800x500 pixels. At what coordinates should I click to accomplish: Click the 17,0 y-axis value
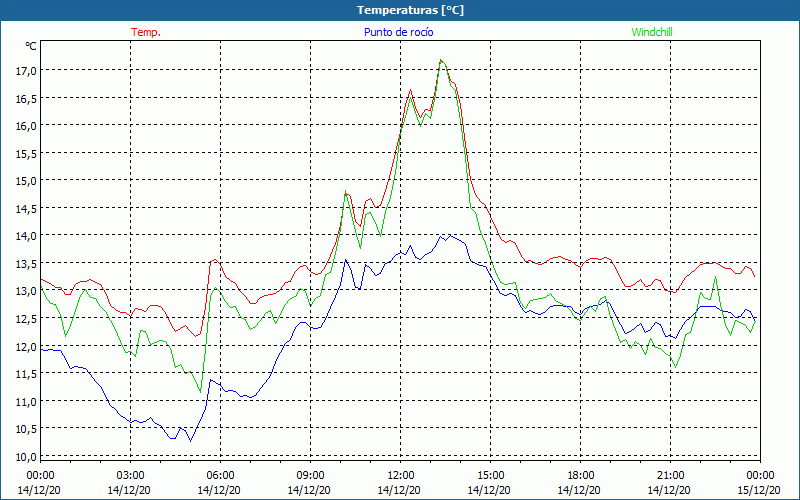pyautogui.click(x=26, y=71)
